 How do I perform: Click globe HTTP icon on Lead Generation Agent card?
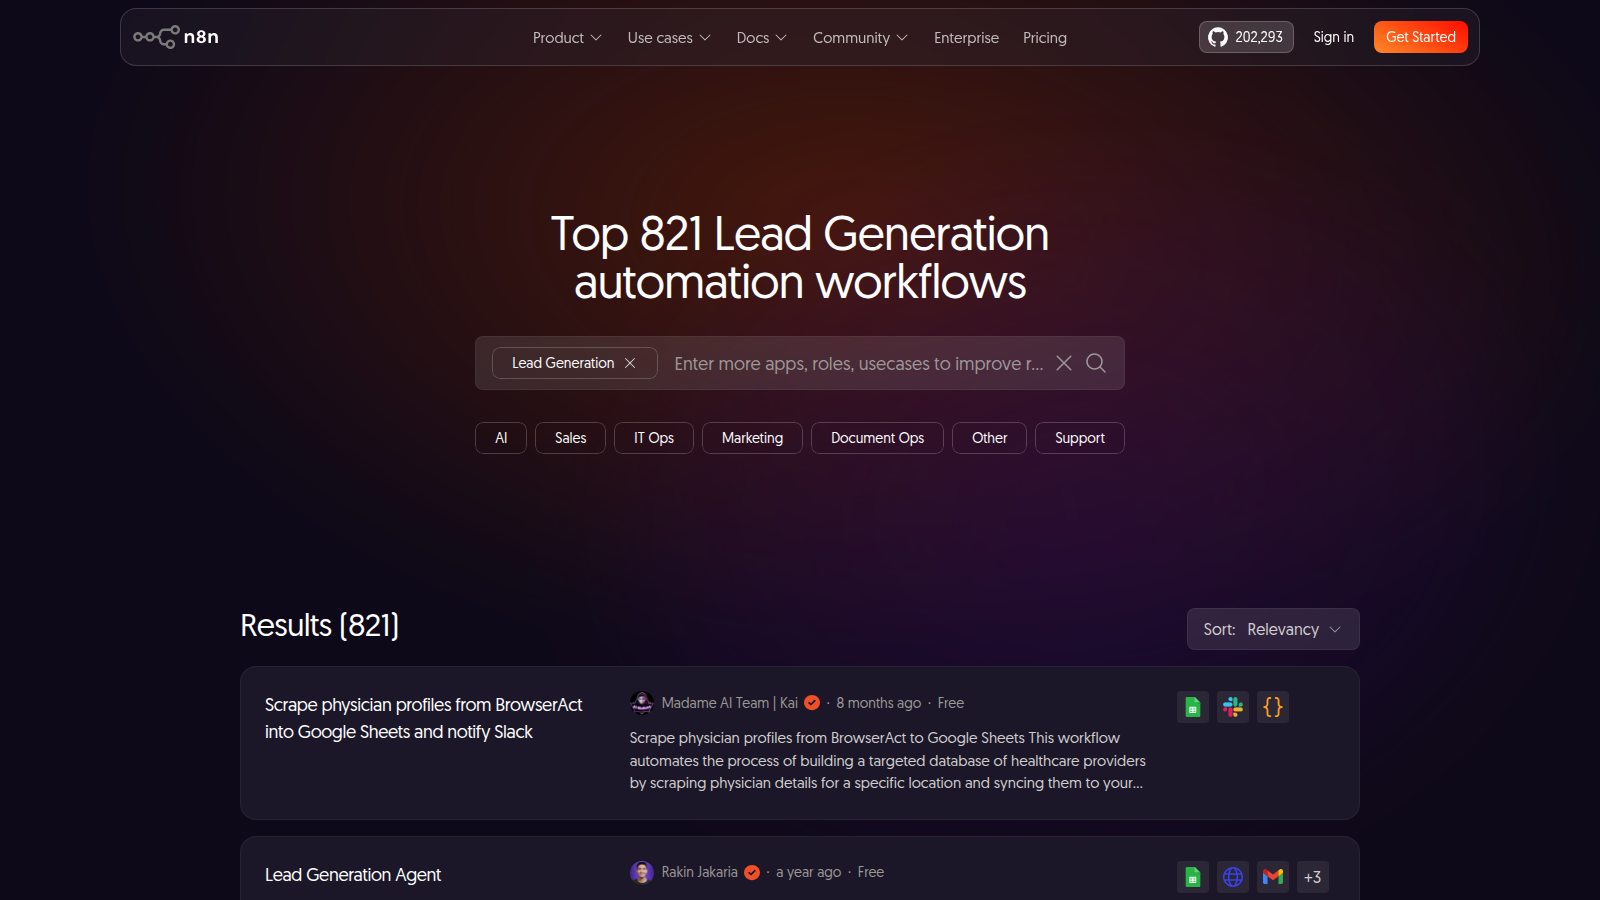click(x=1233, y=877)
